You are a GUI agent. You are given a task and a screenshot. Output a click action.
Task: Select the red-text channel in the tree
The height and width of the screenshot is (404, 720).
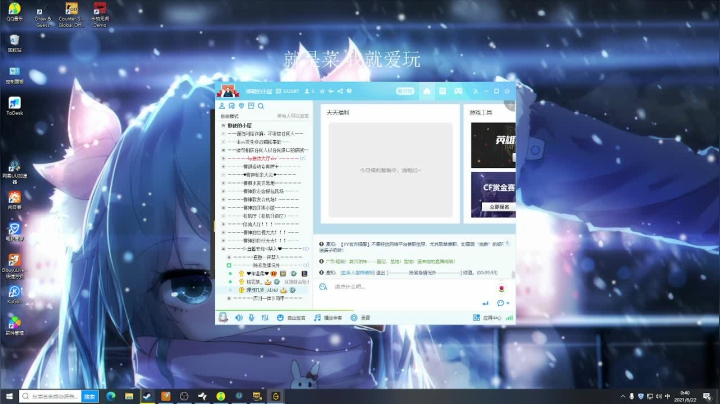tap(264, 158)
